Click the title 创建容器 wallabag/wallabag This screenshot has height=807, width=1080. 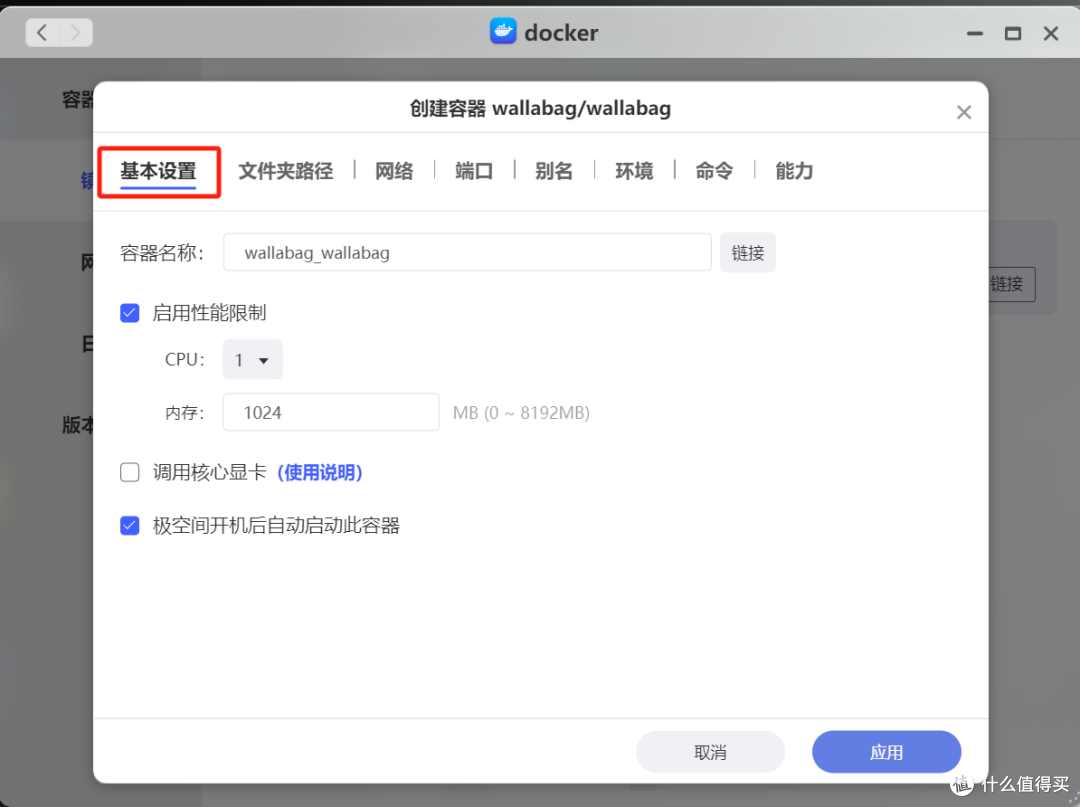point(540,109)
